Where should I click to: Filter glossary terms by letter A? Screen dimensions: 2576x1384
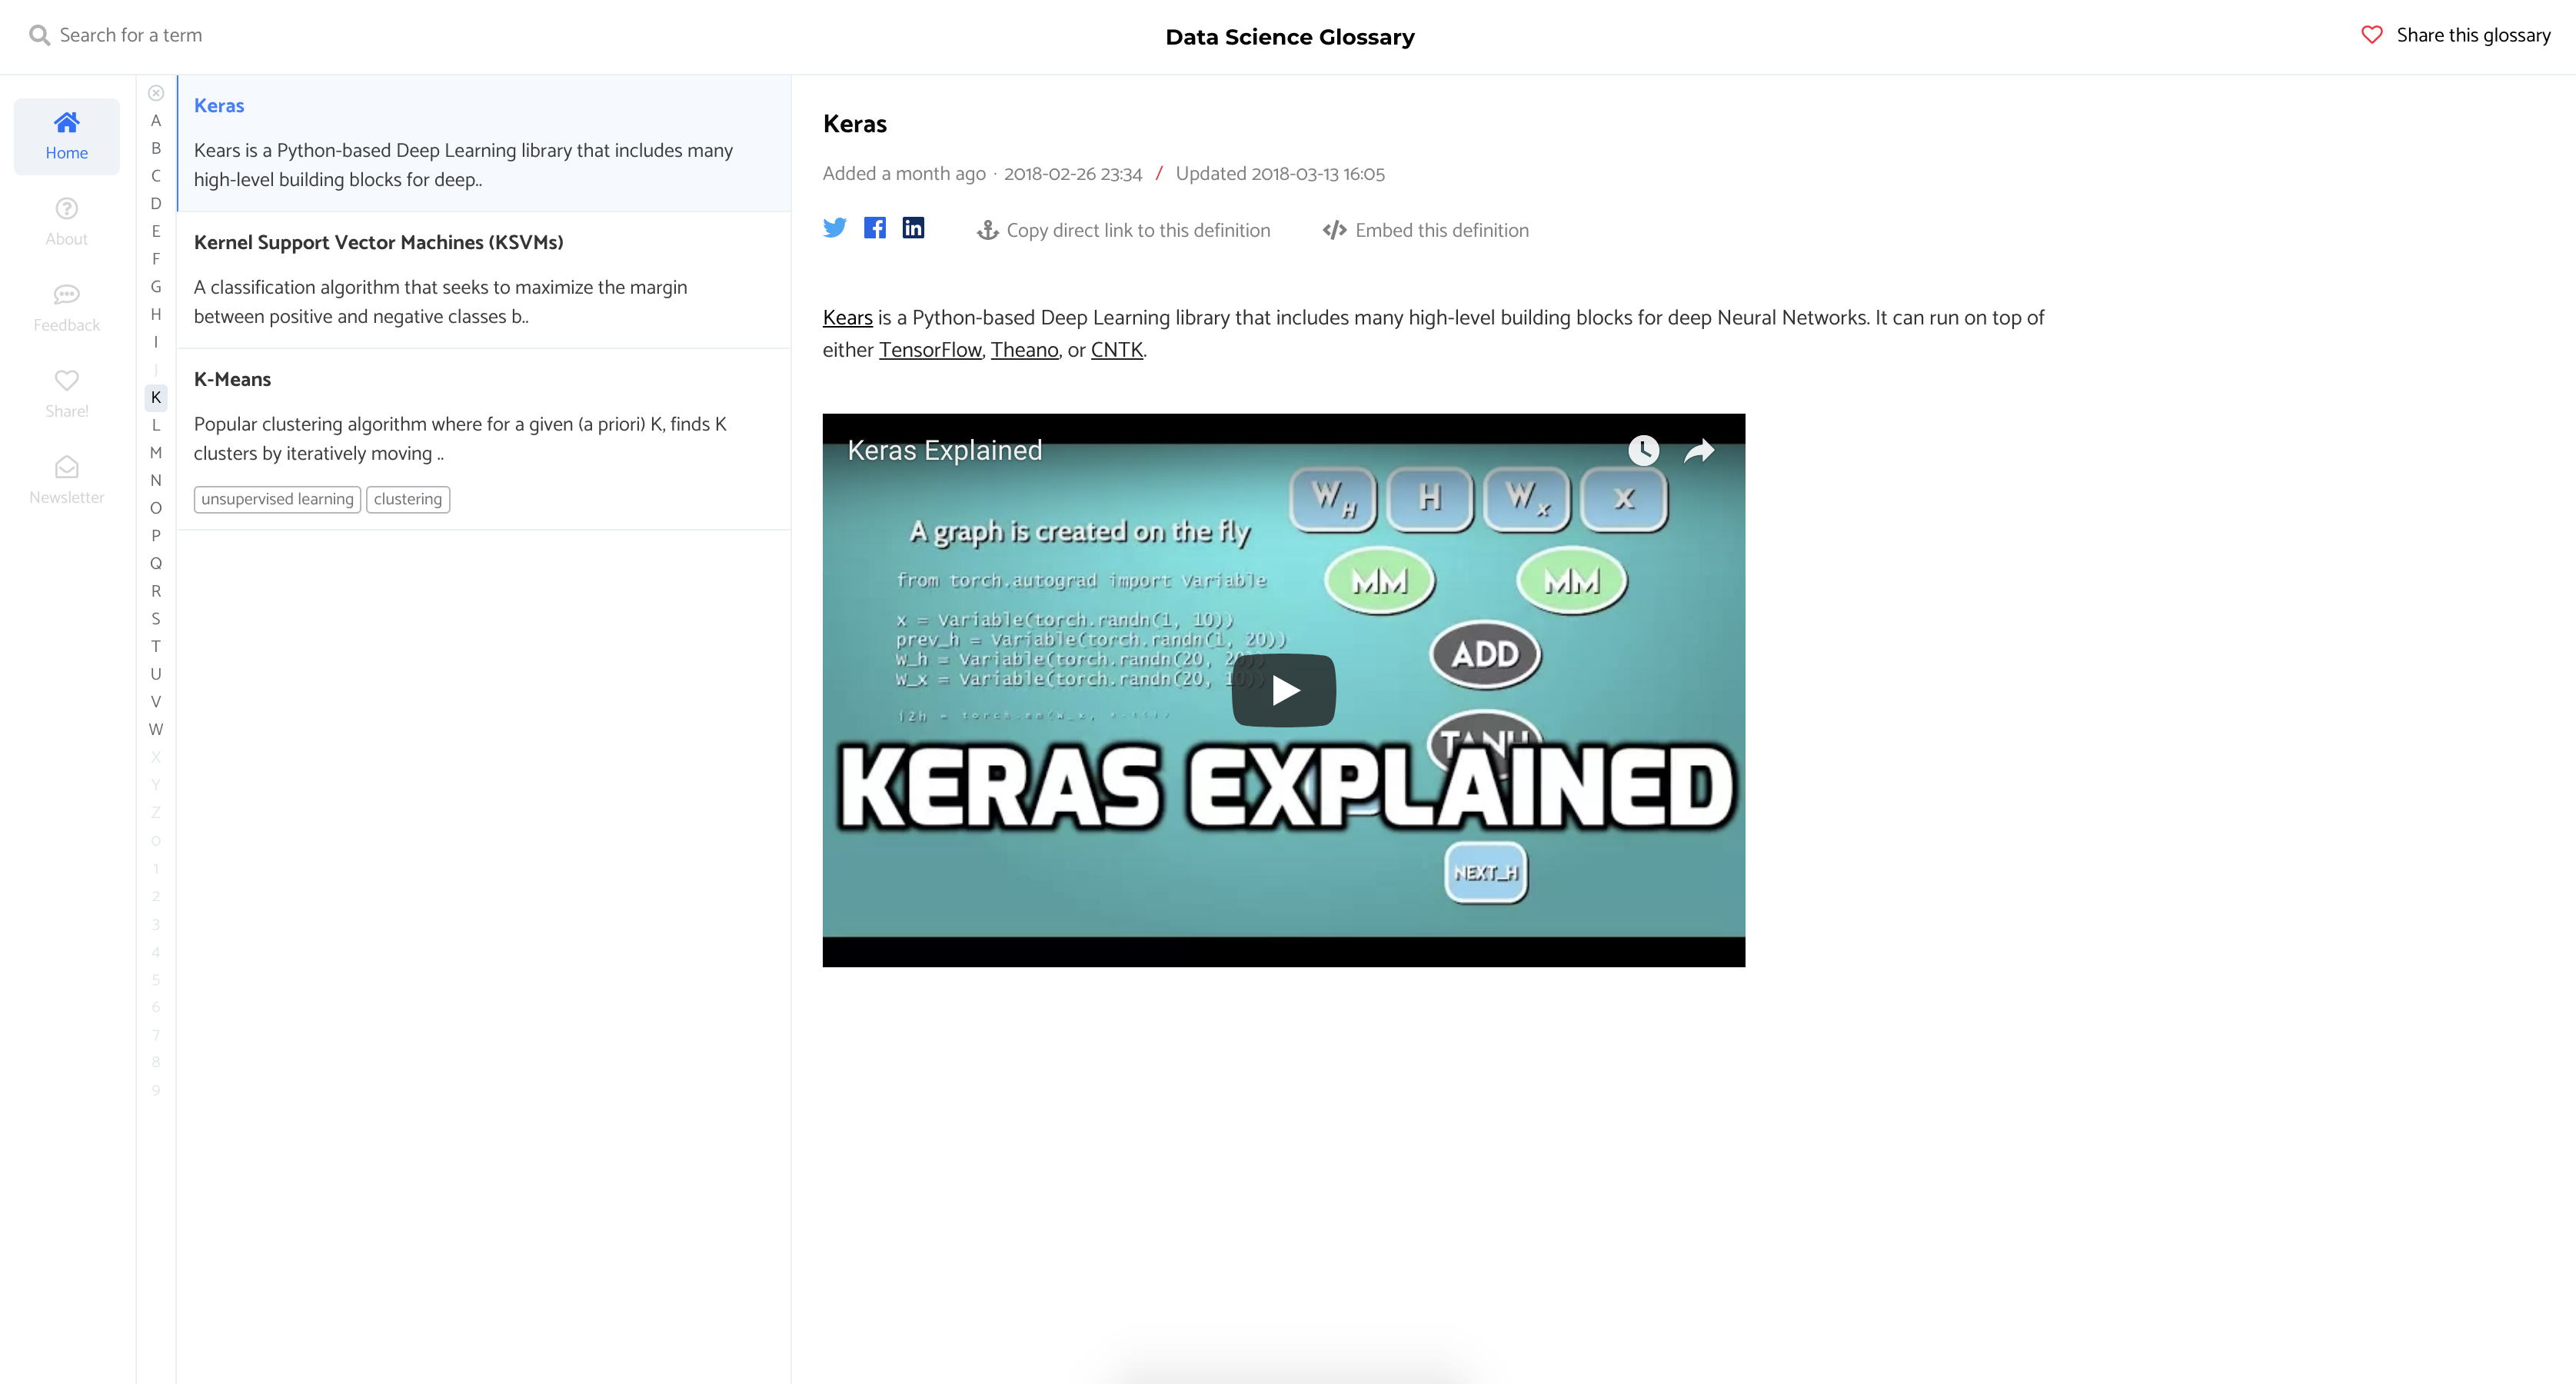pos(156,120)
